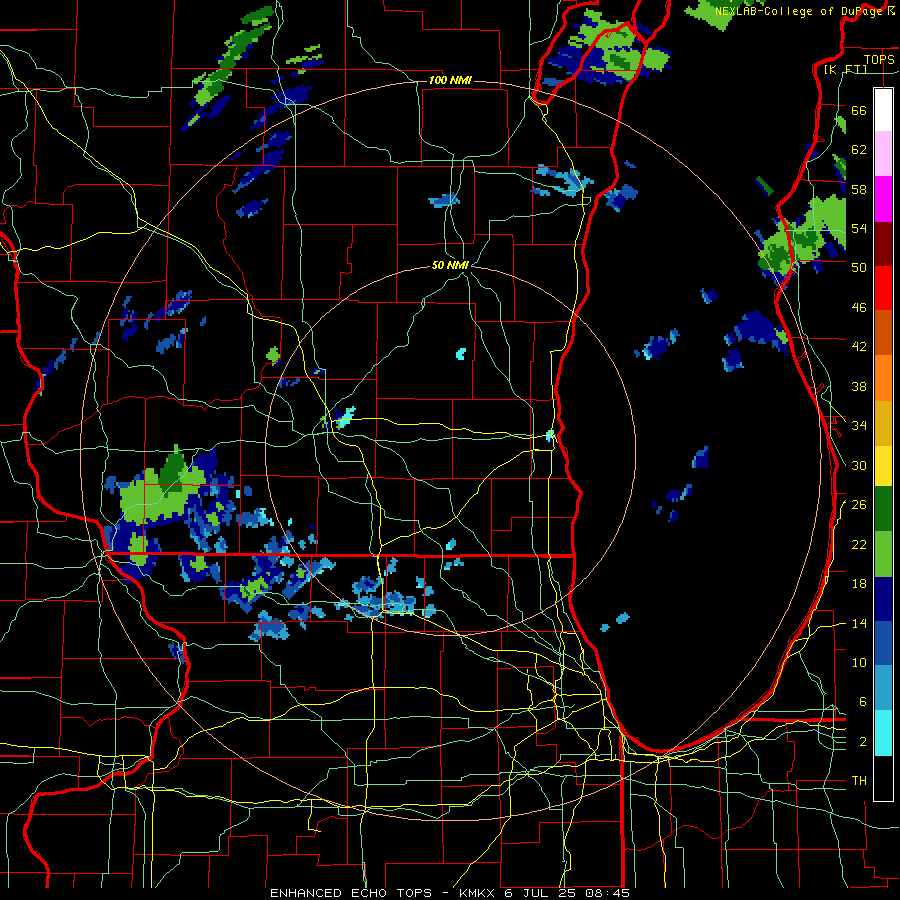Screen dimensions: 900x900
Task: Click the "22" legend value
Action: click(x=859, y=544)
